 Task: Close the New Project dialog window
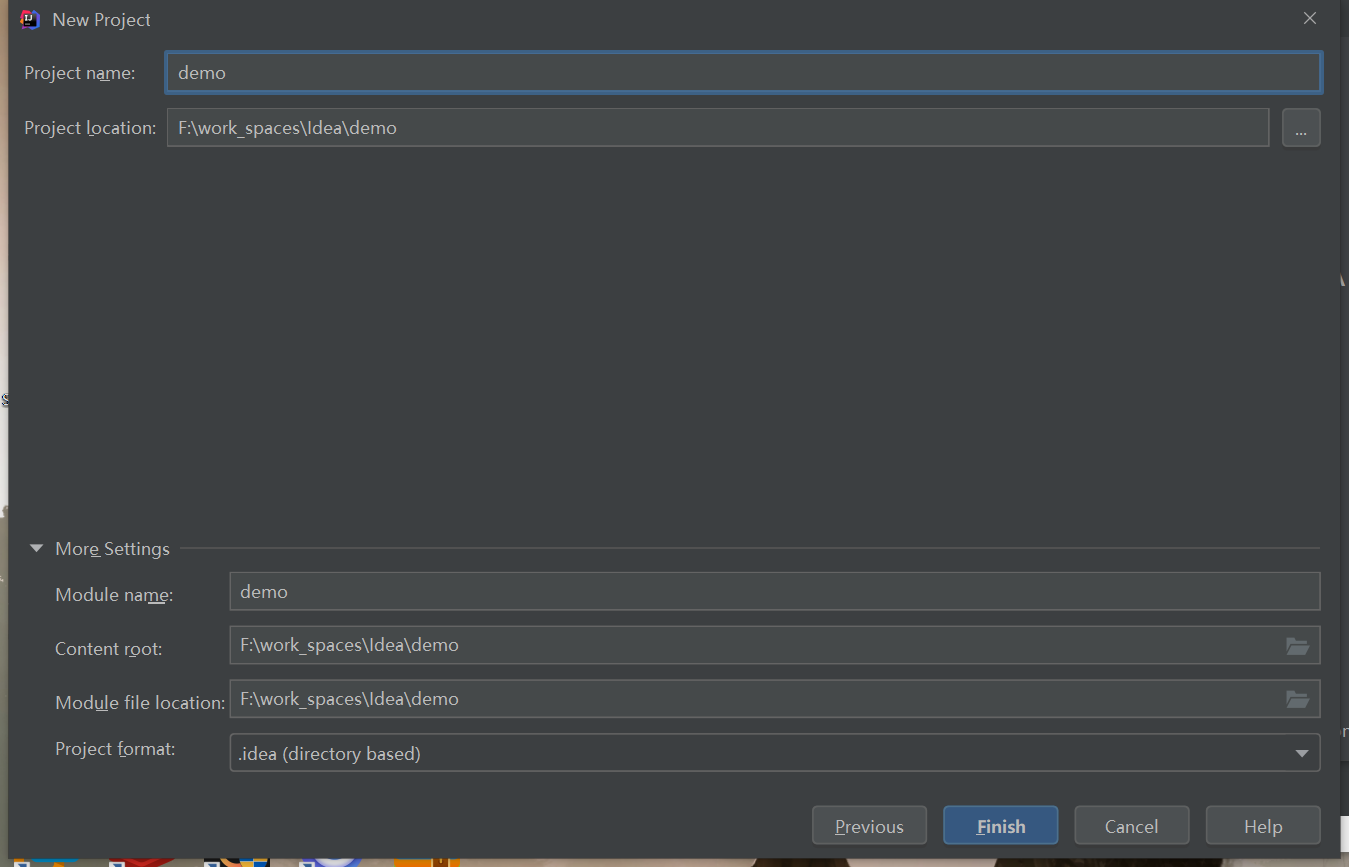1310,19
